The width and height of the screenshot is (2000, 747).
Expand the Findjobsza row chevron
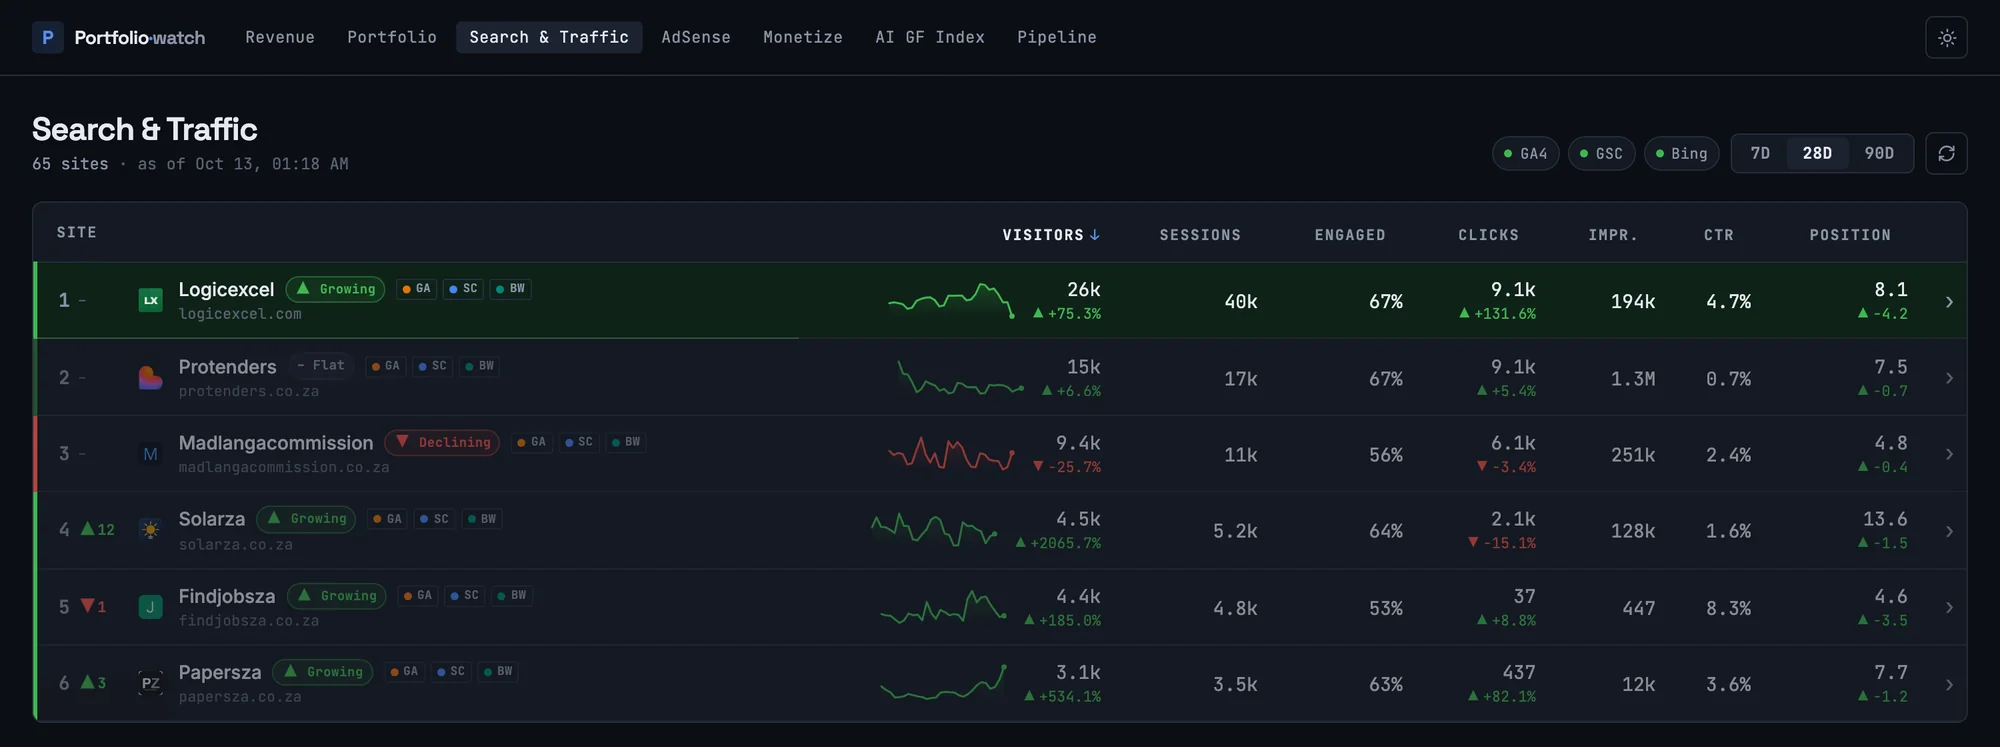pyautogui.click(x=1948, y=607)
